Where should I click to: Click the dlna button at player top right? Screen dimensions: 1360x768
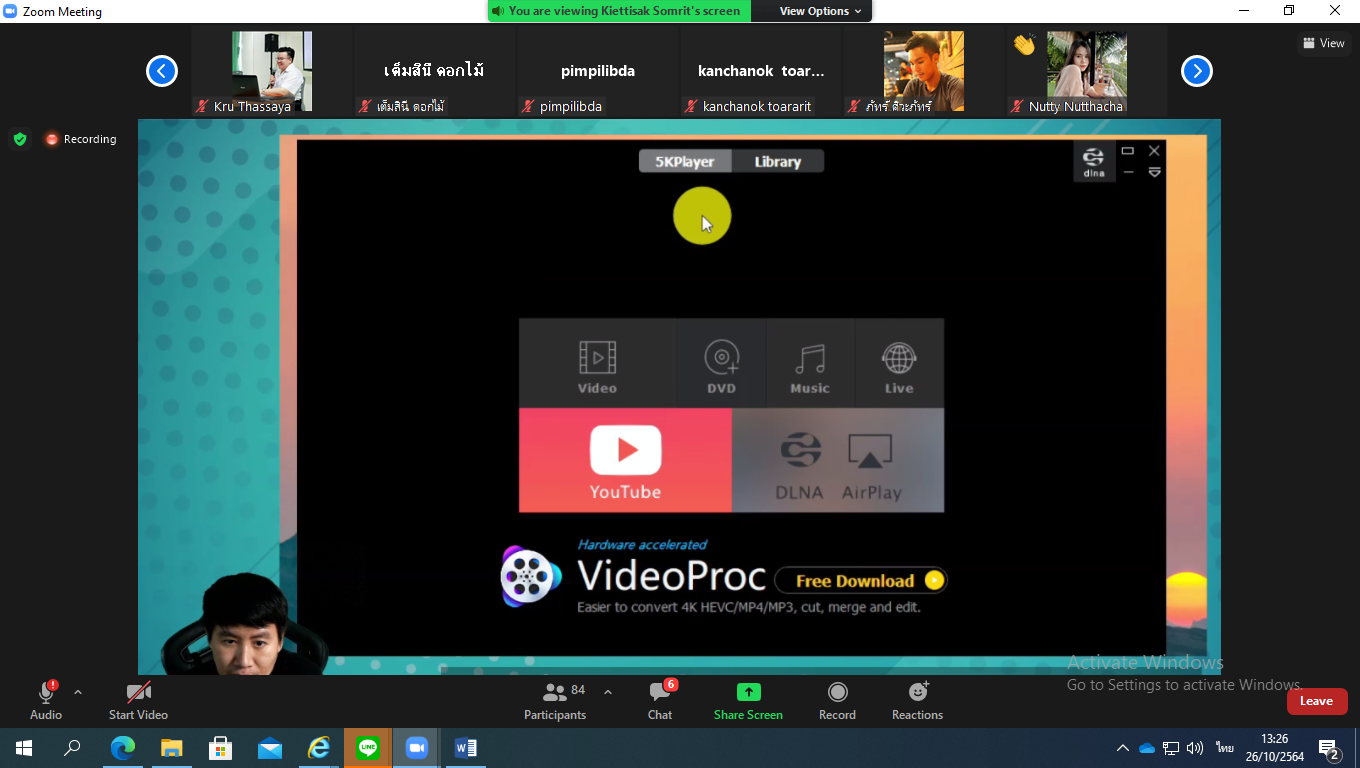tap(1094, 162)
